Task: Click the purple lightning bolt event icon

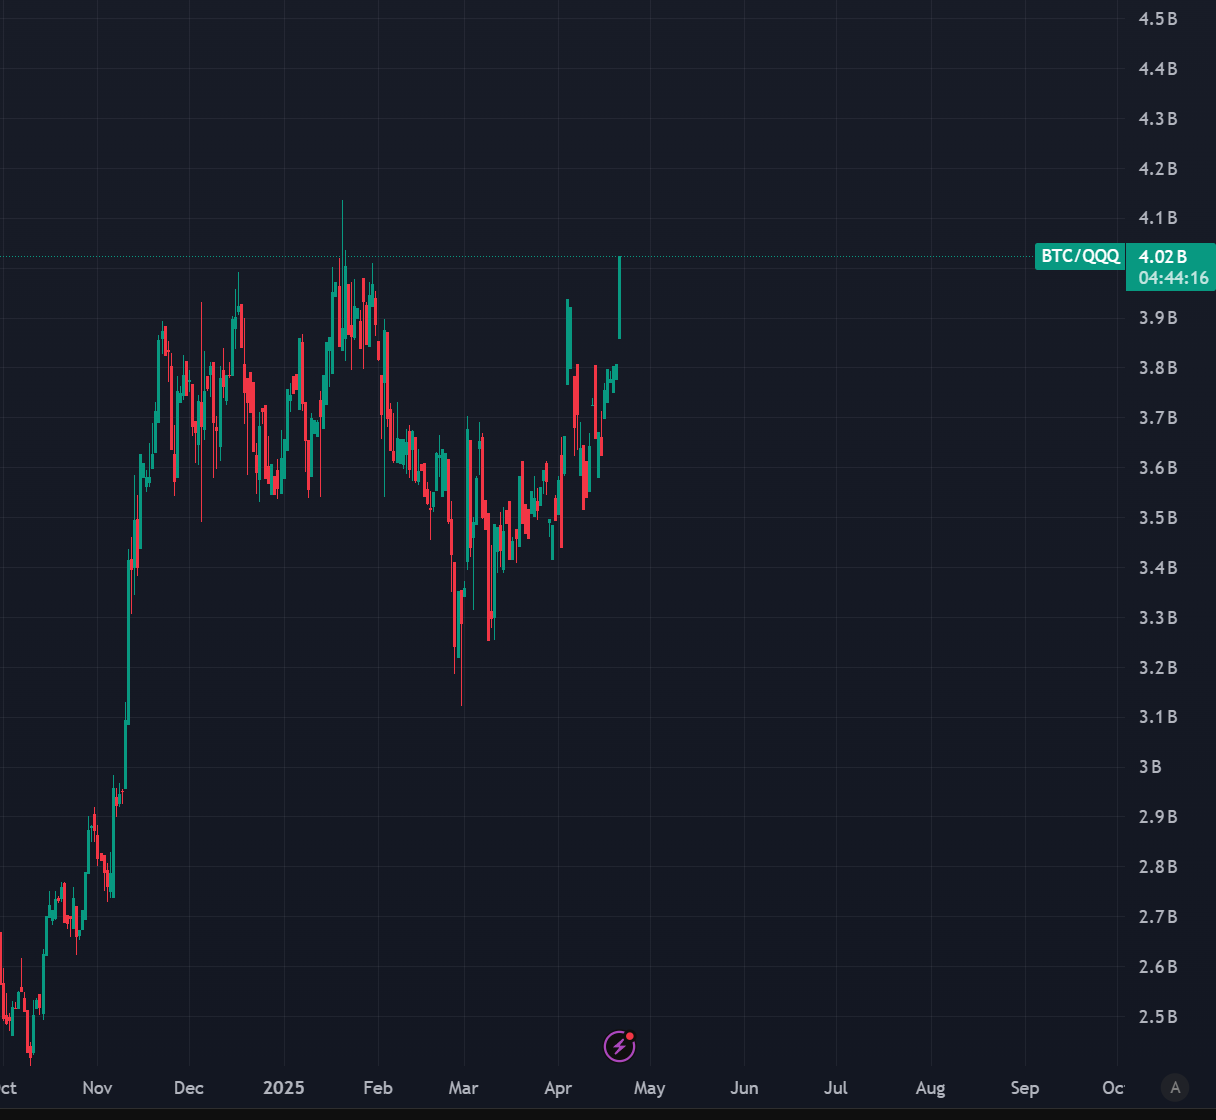Action: click(620, 1046)
